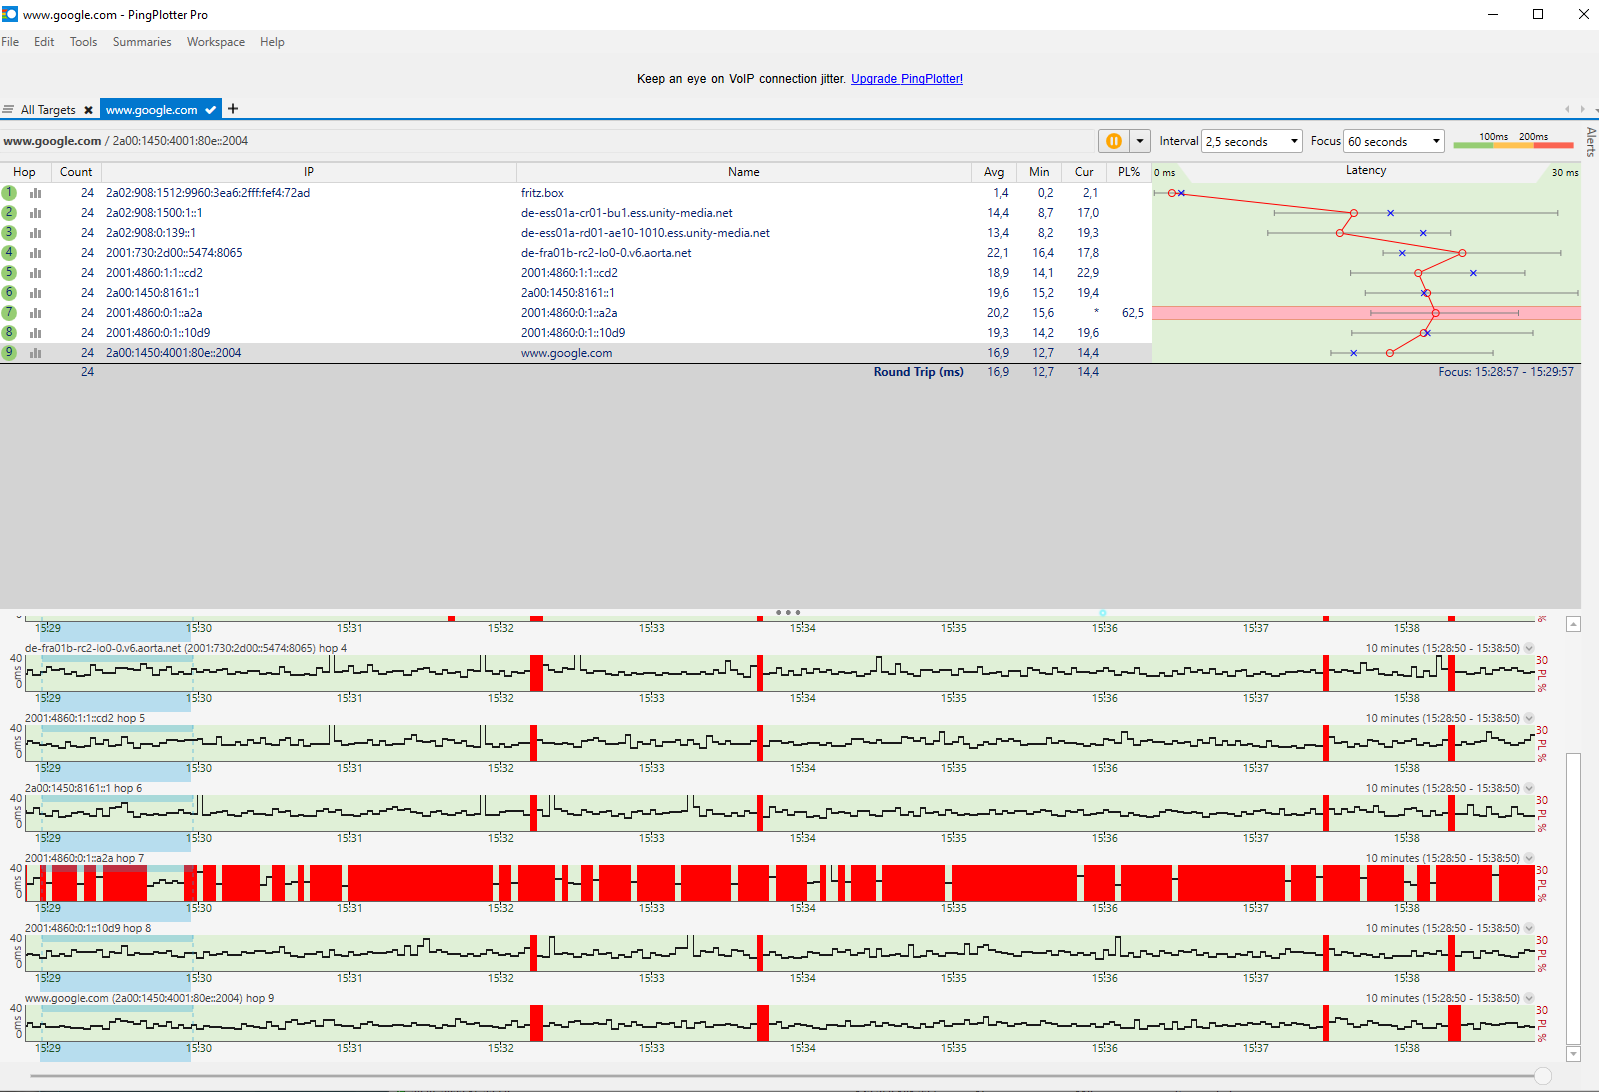Switch to the All Targets tab
This screenshot has height=1092, width=1599.
[48, 110]
